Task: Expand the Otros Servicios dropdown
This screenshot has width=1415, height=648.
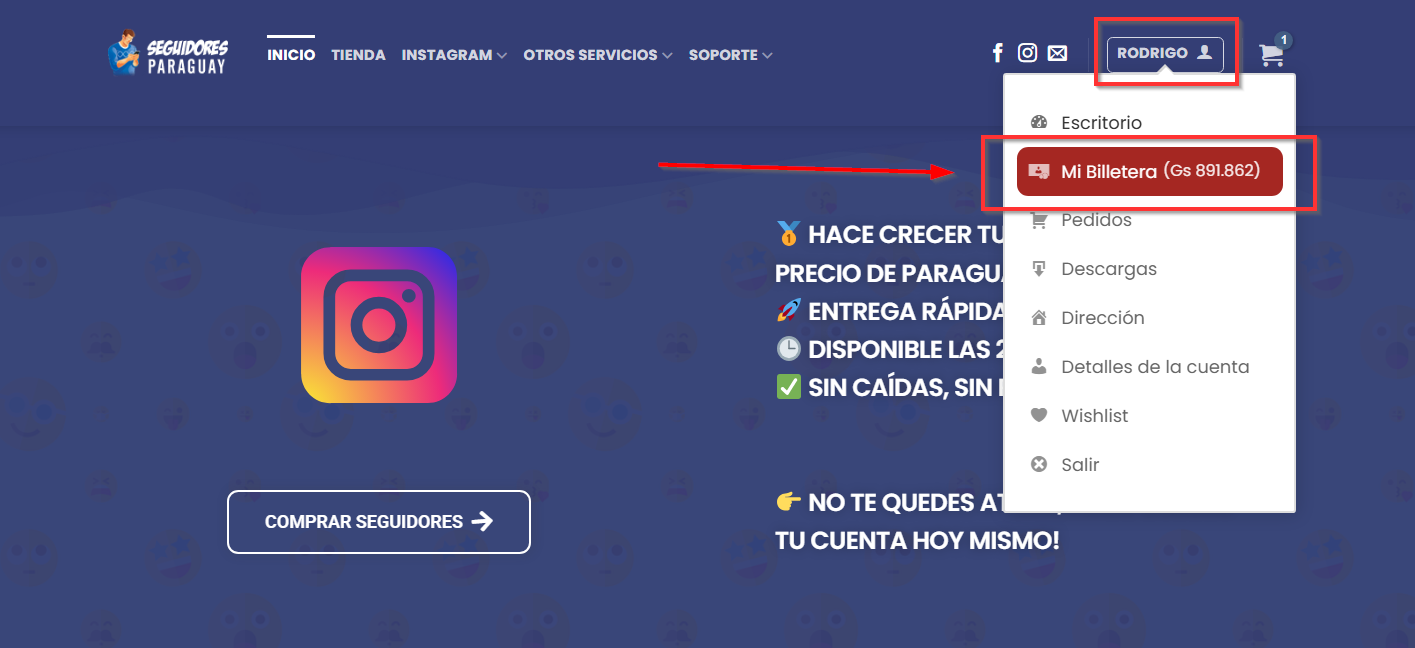Action: click(x=598, y=55)
